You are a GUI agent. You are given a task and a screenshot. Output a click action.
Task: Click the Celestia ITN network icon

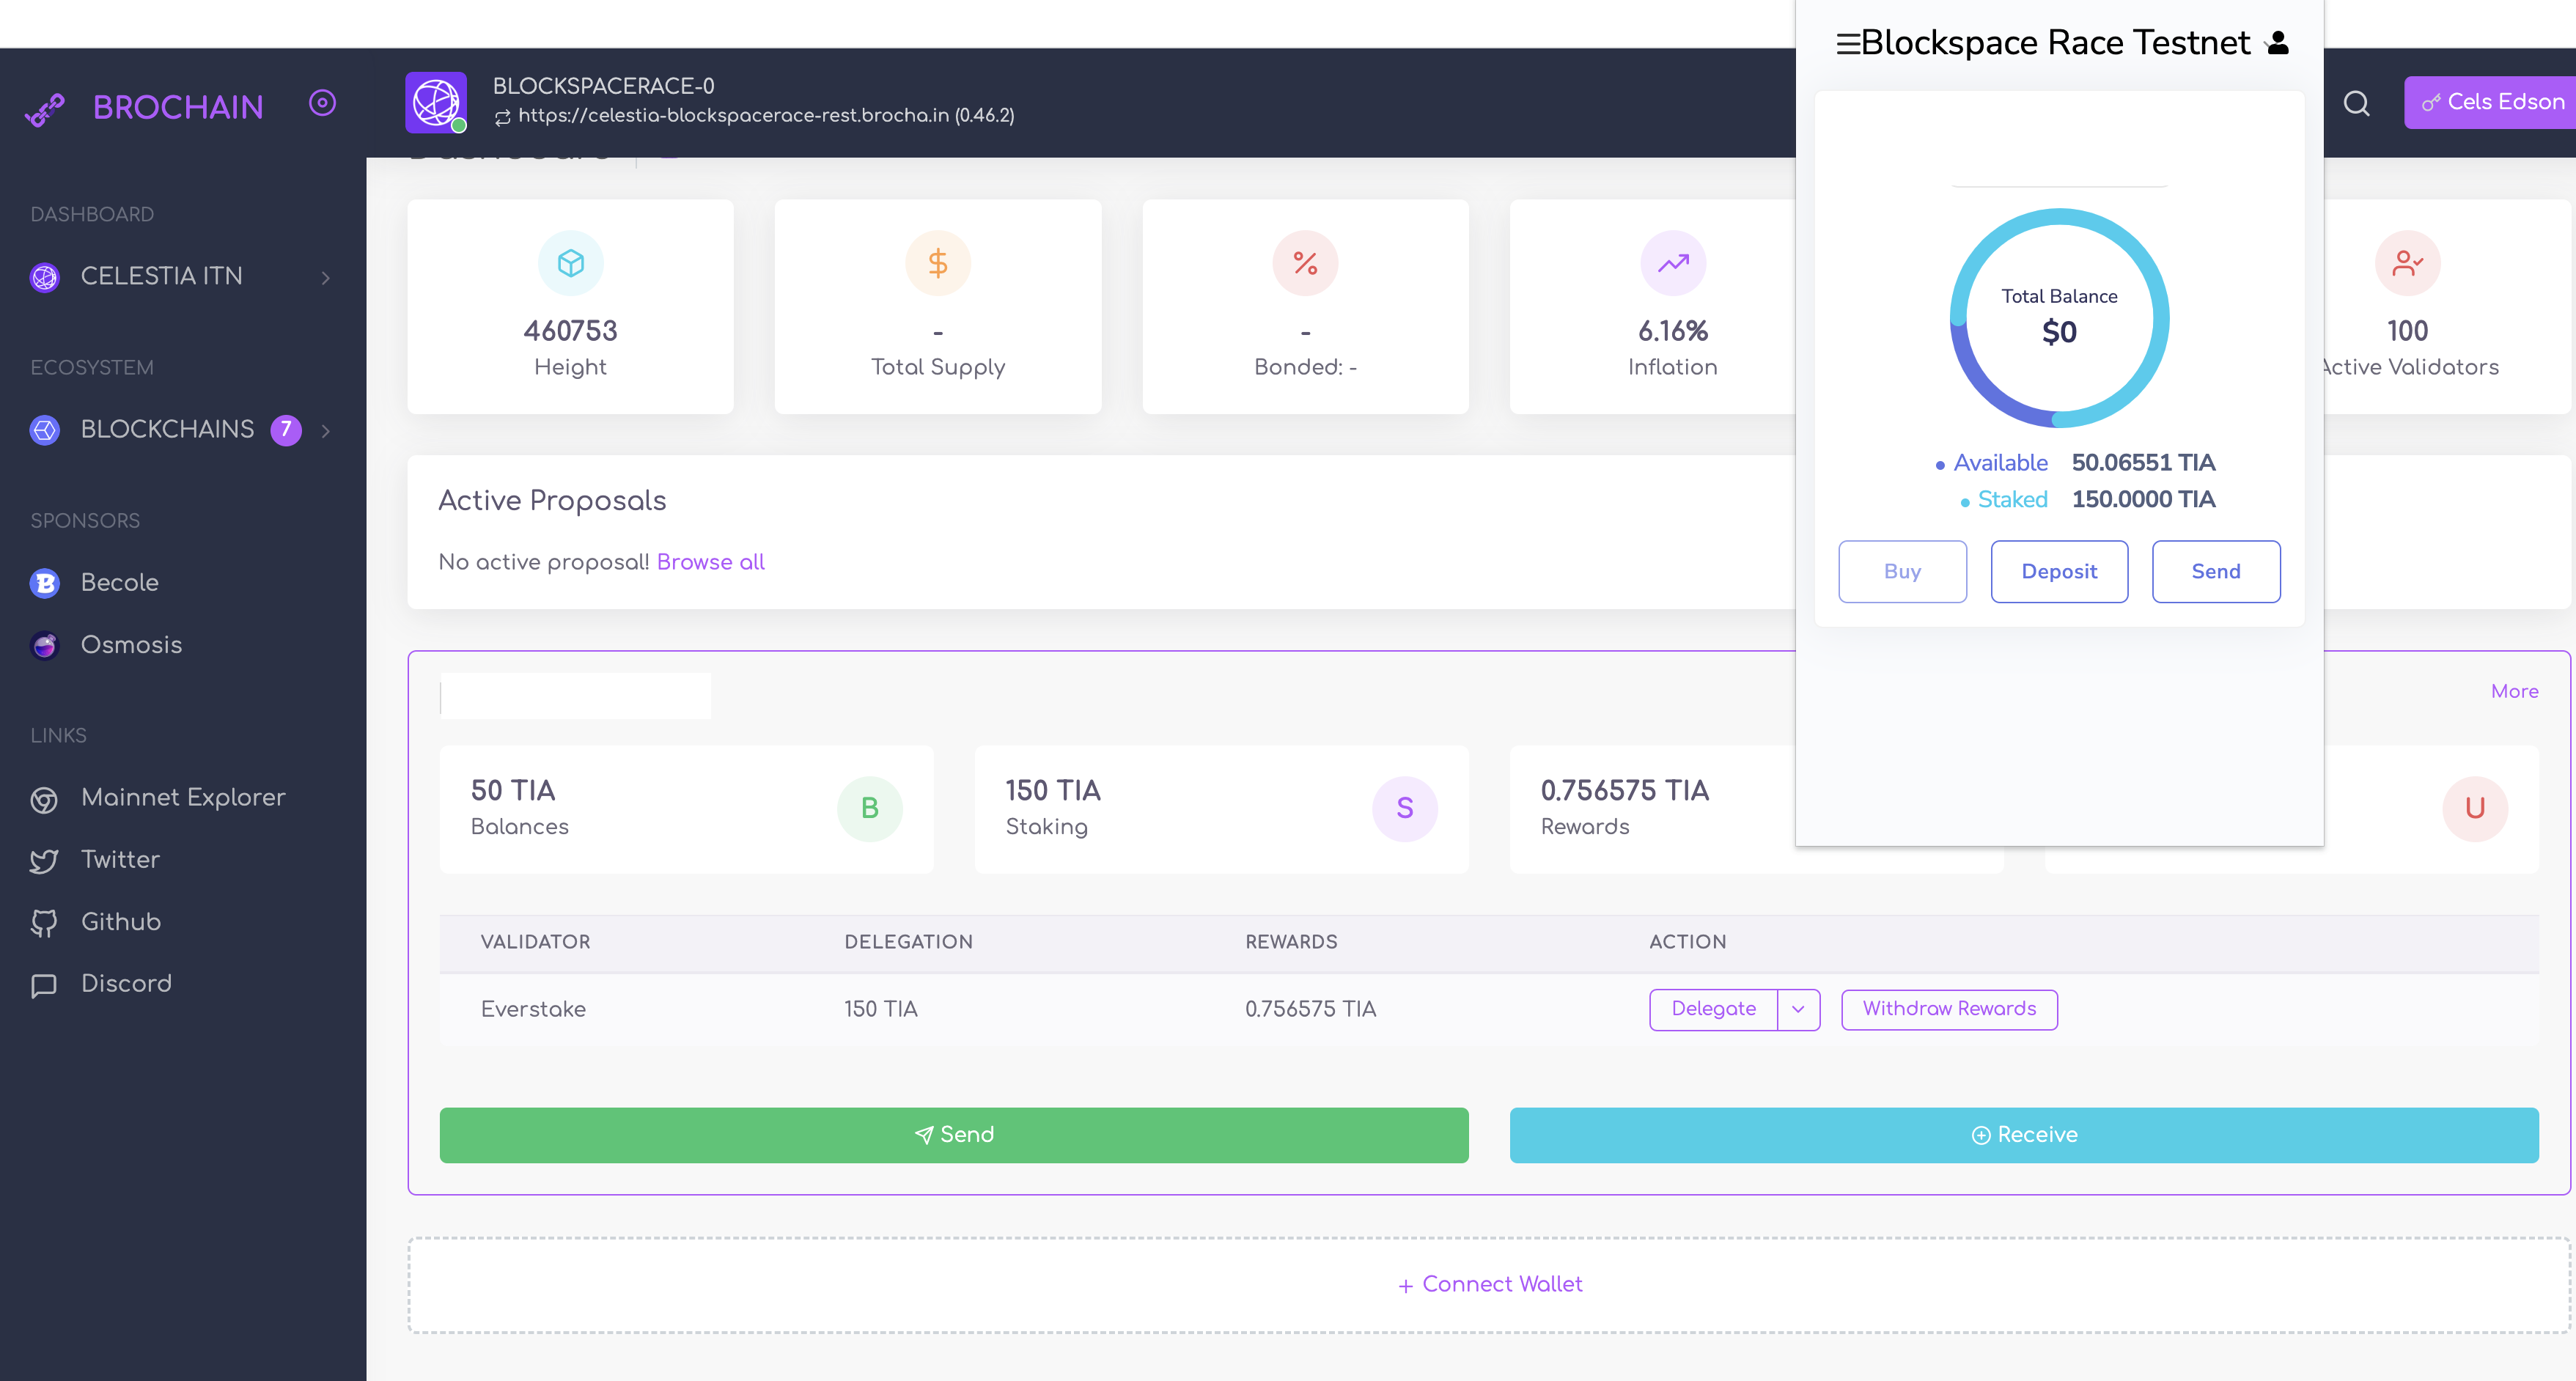click(46, 276)
